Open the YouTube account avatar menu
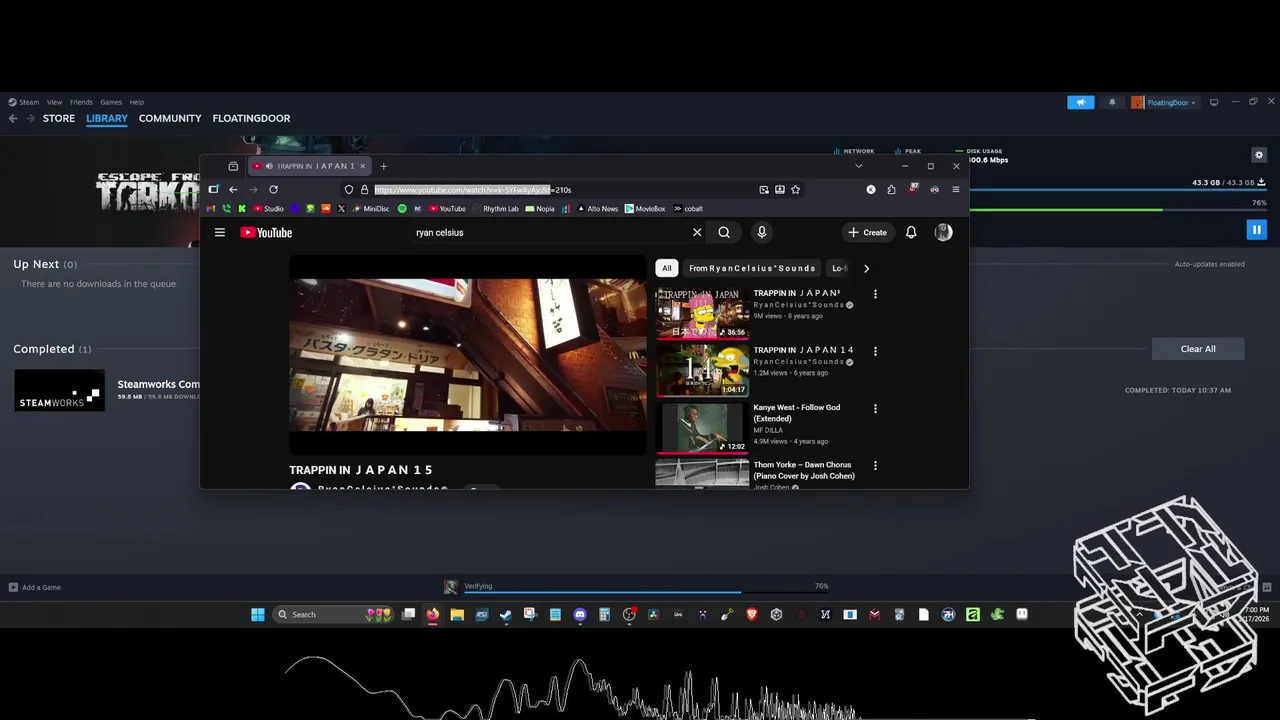 tap(943, 232)
